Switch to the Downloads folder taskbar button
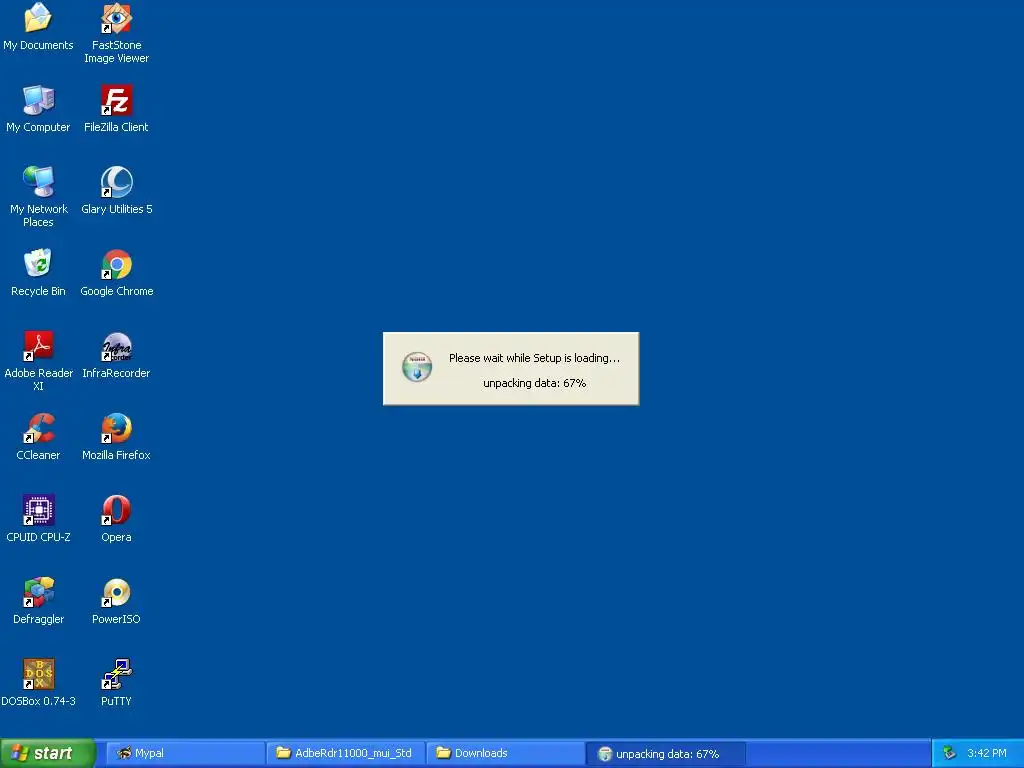 (x=506, y=754)
